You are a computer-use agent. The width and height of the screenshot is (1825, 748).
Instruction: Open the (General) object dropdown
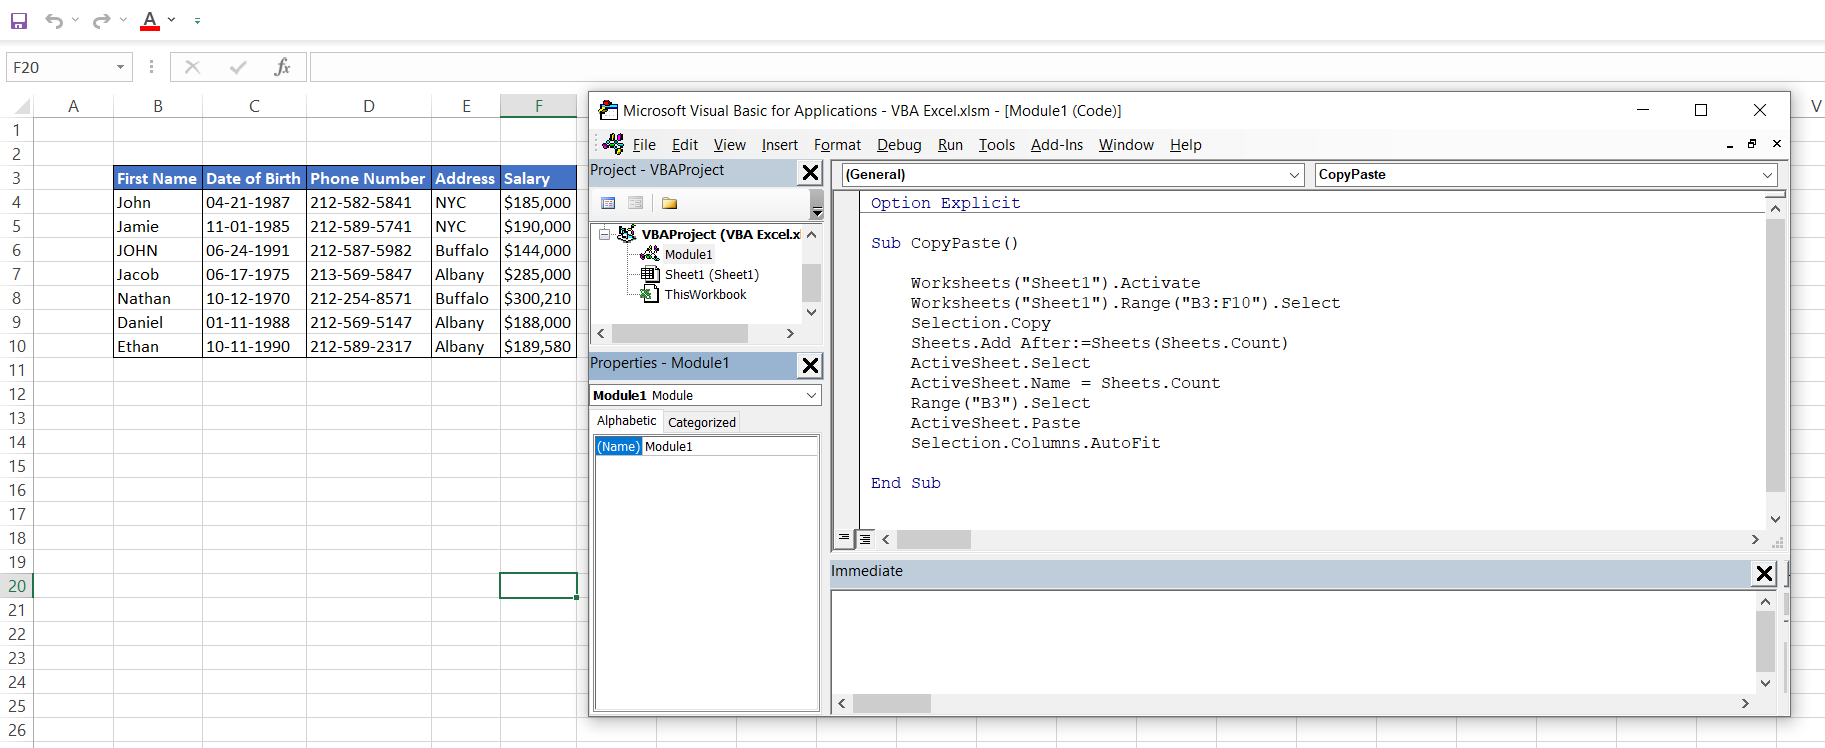(1294, 175)
